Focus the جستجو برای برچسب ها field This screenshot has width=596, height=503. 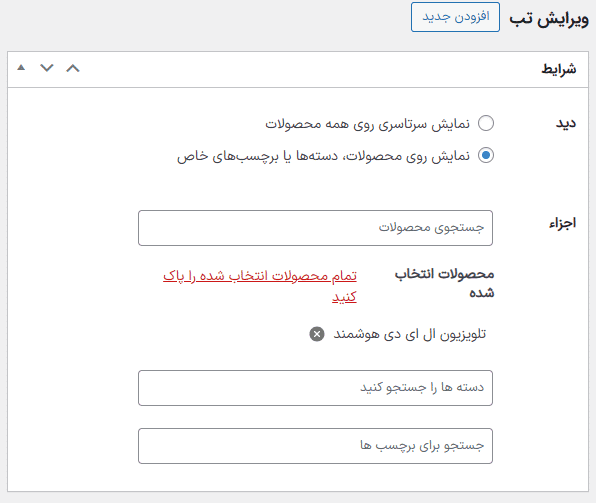tap(315, 446)
